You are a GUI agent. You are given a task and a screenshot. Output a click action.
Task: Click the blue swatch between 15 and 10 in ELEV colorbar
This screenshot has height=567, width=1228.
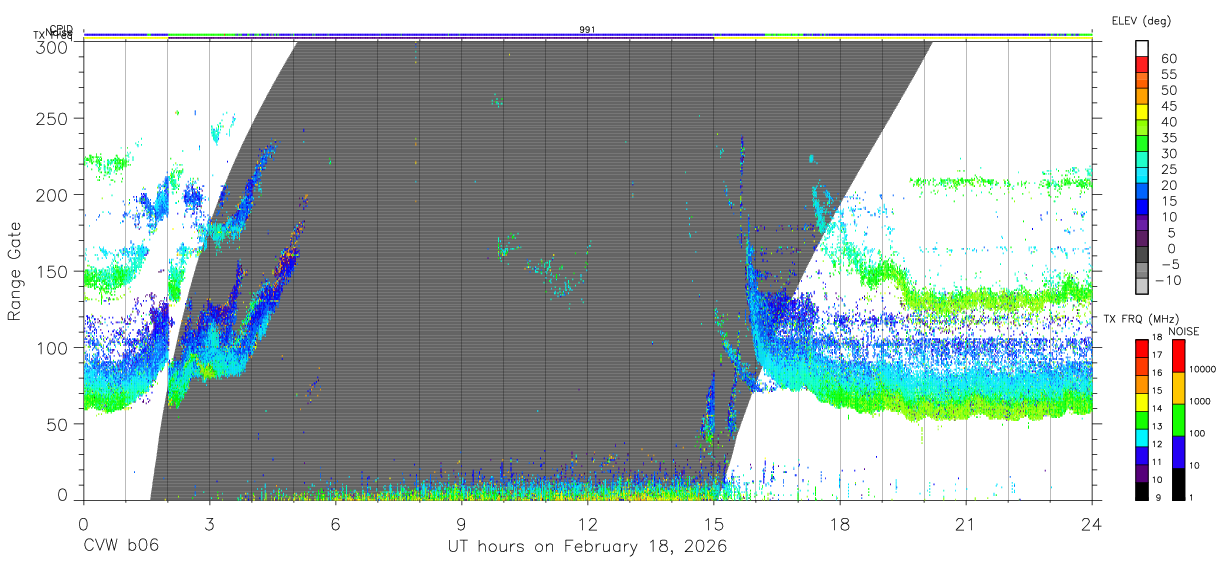tap(1143, 208)
